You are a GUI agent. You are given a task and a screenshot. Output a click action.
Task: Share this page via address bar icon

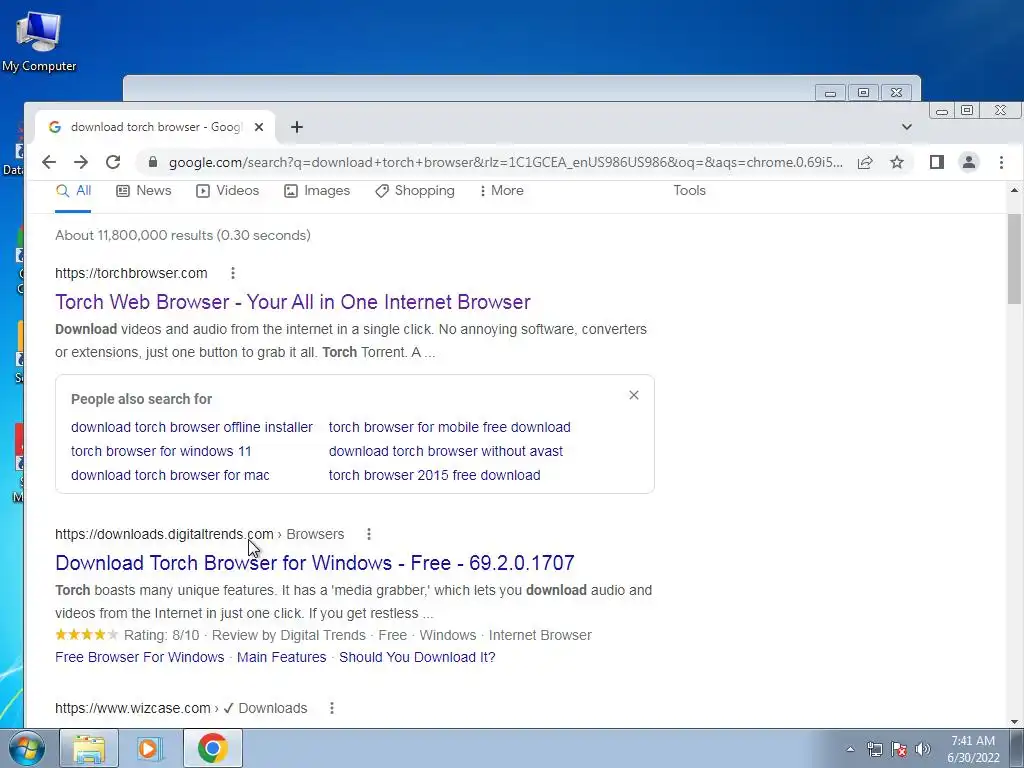pyautogui.click(x=865, y=162)
